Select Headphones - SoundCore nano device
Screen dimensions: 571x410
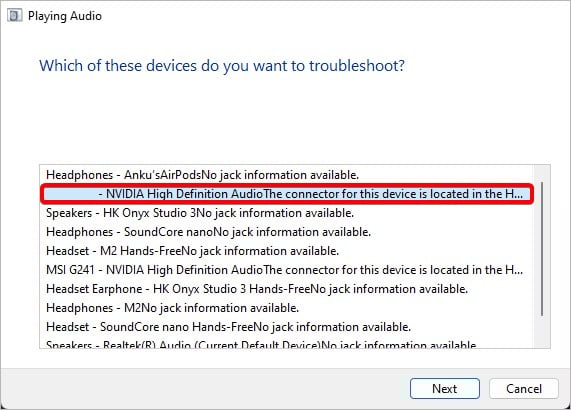point(208,232)
